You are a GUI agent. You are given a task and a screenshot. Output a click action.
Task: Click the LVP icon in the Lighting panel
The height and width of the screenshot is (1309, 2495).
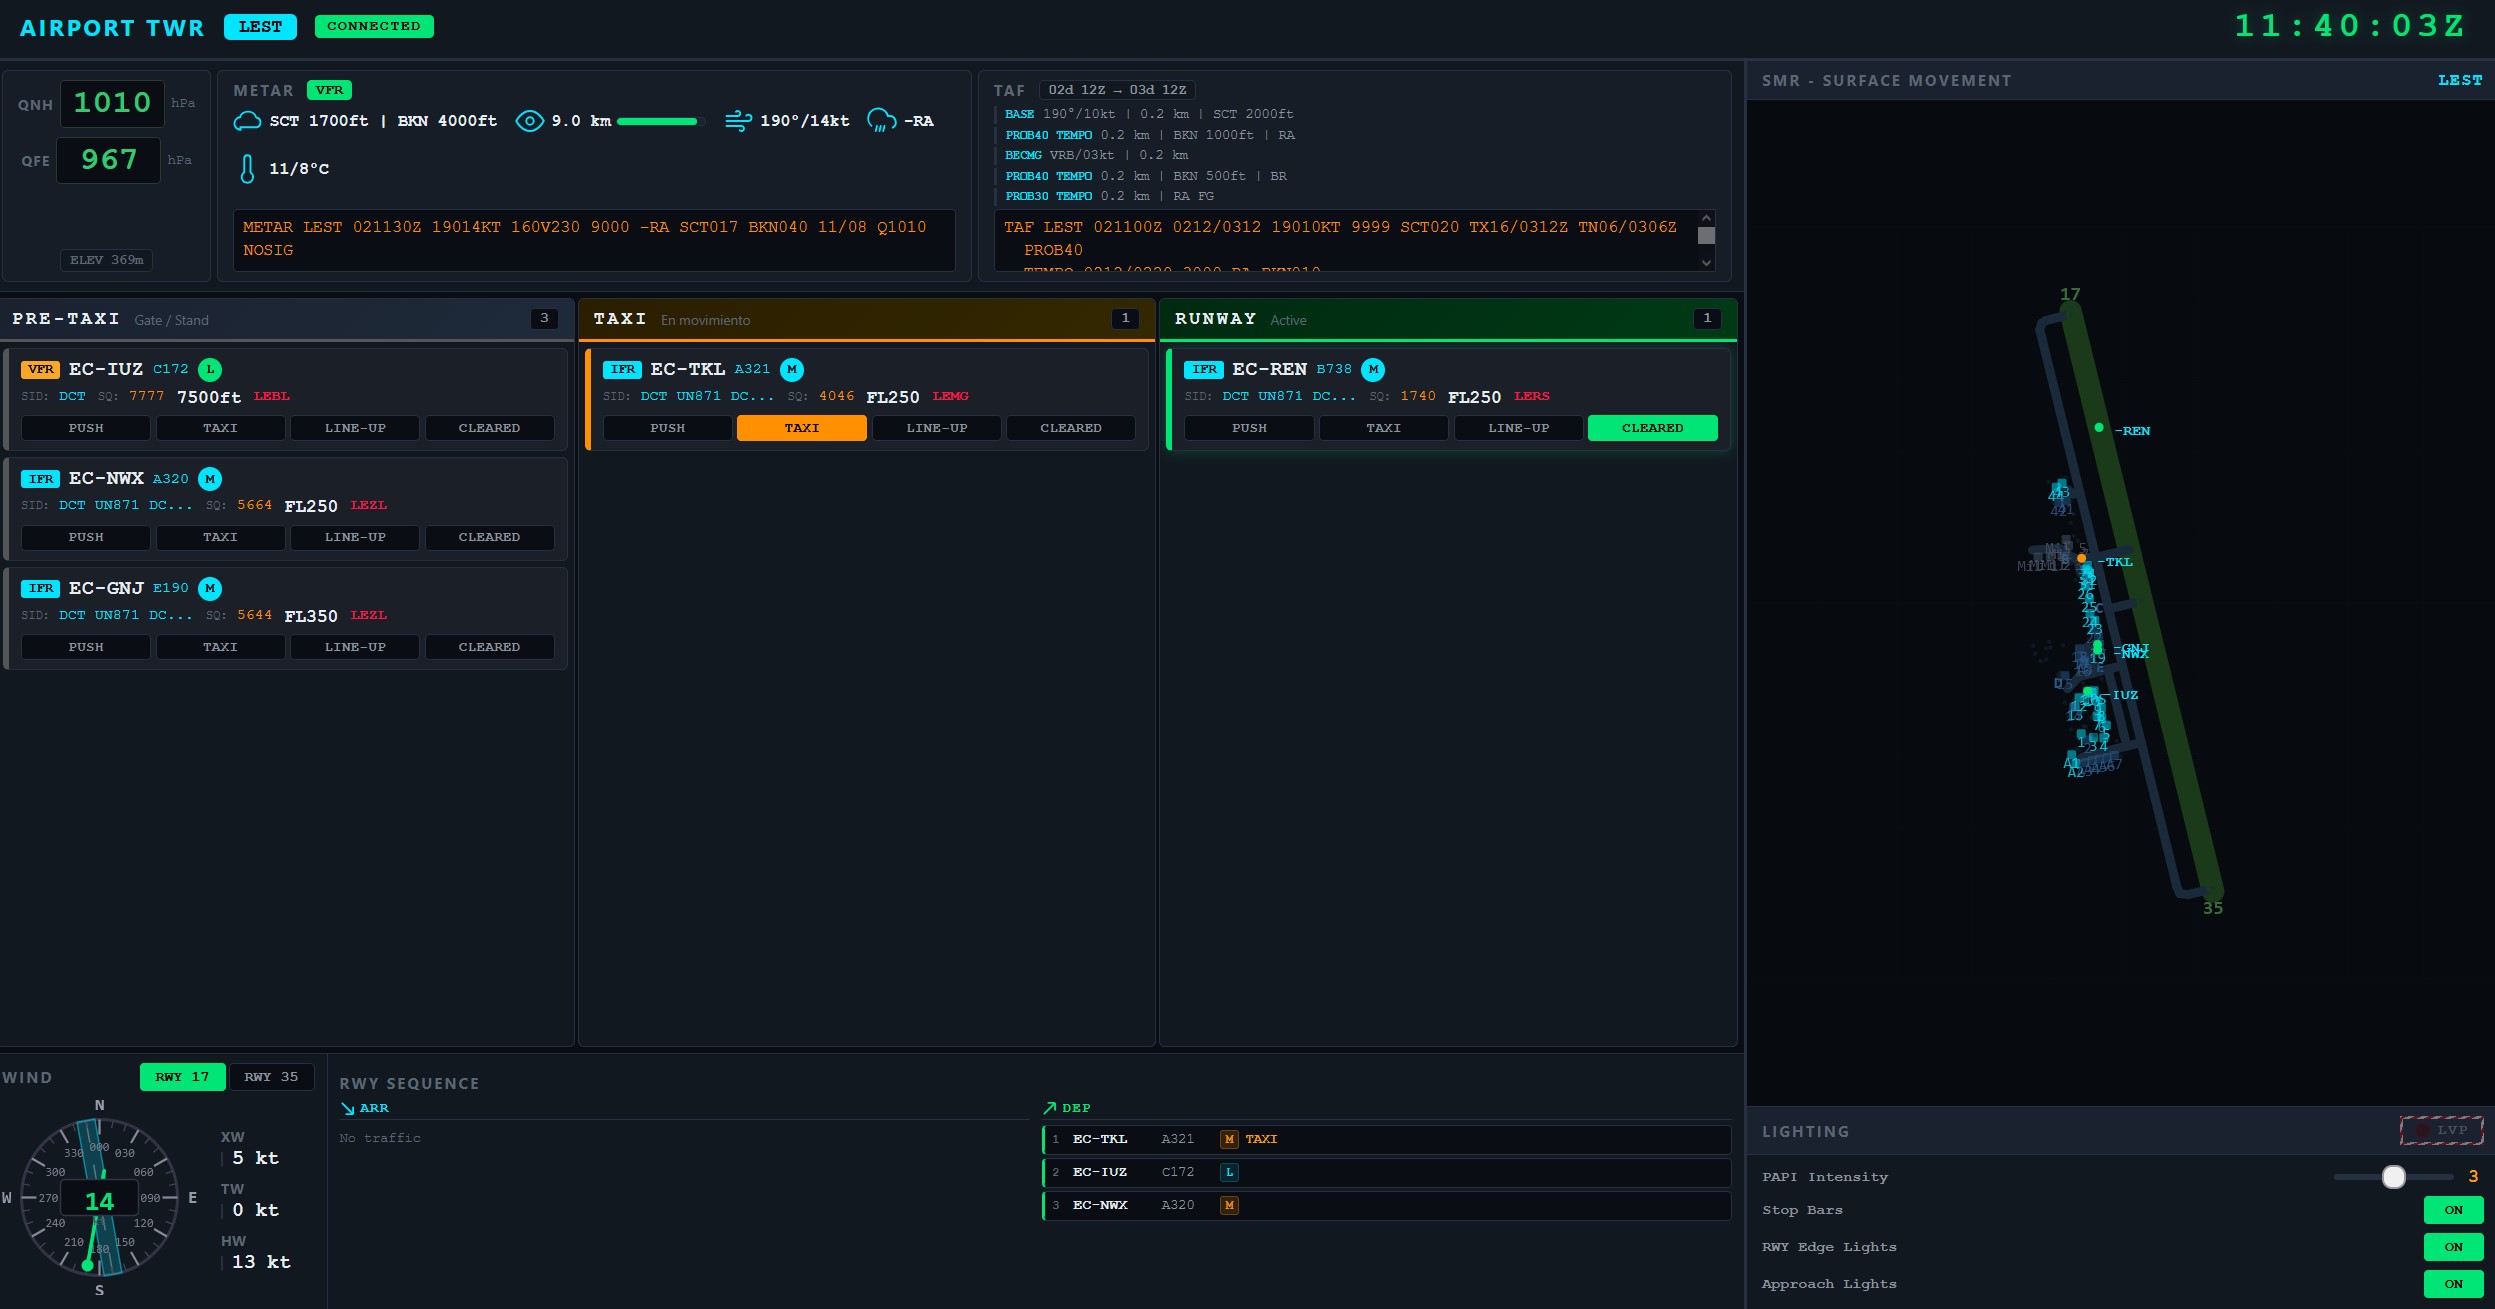[x=2441, y=1129]
